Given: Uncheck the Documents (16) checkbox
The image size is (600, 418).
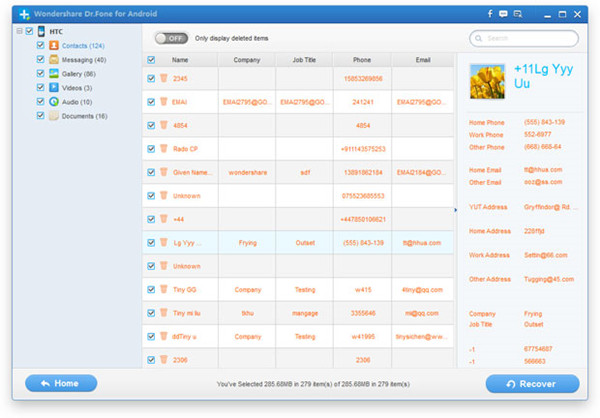Looking at the screenshot, I should click(40, 115).
